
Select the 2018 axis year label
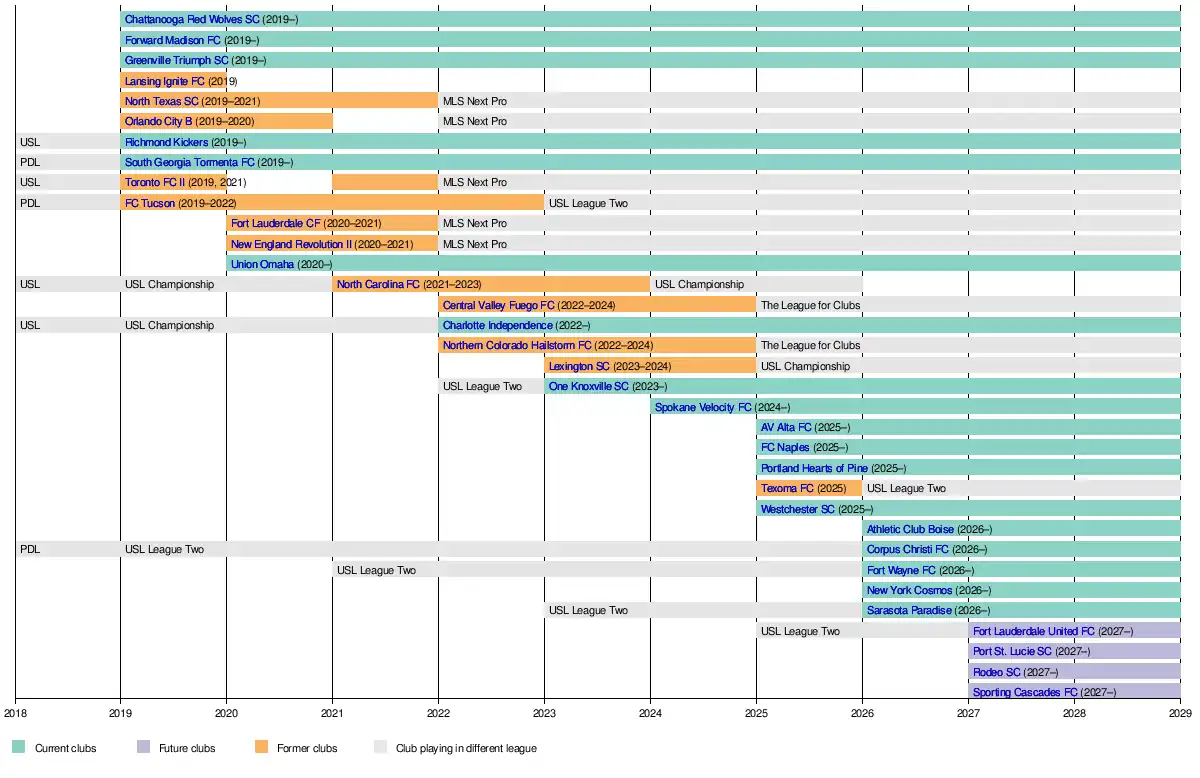[x=15, y=713]
